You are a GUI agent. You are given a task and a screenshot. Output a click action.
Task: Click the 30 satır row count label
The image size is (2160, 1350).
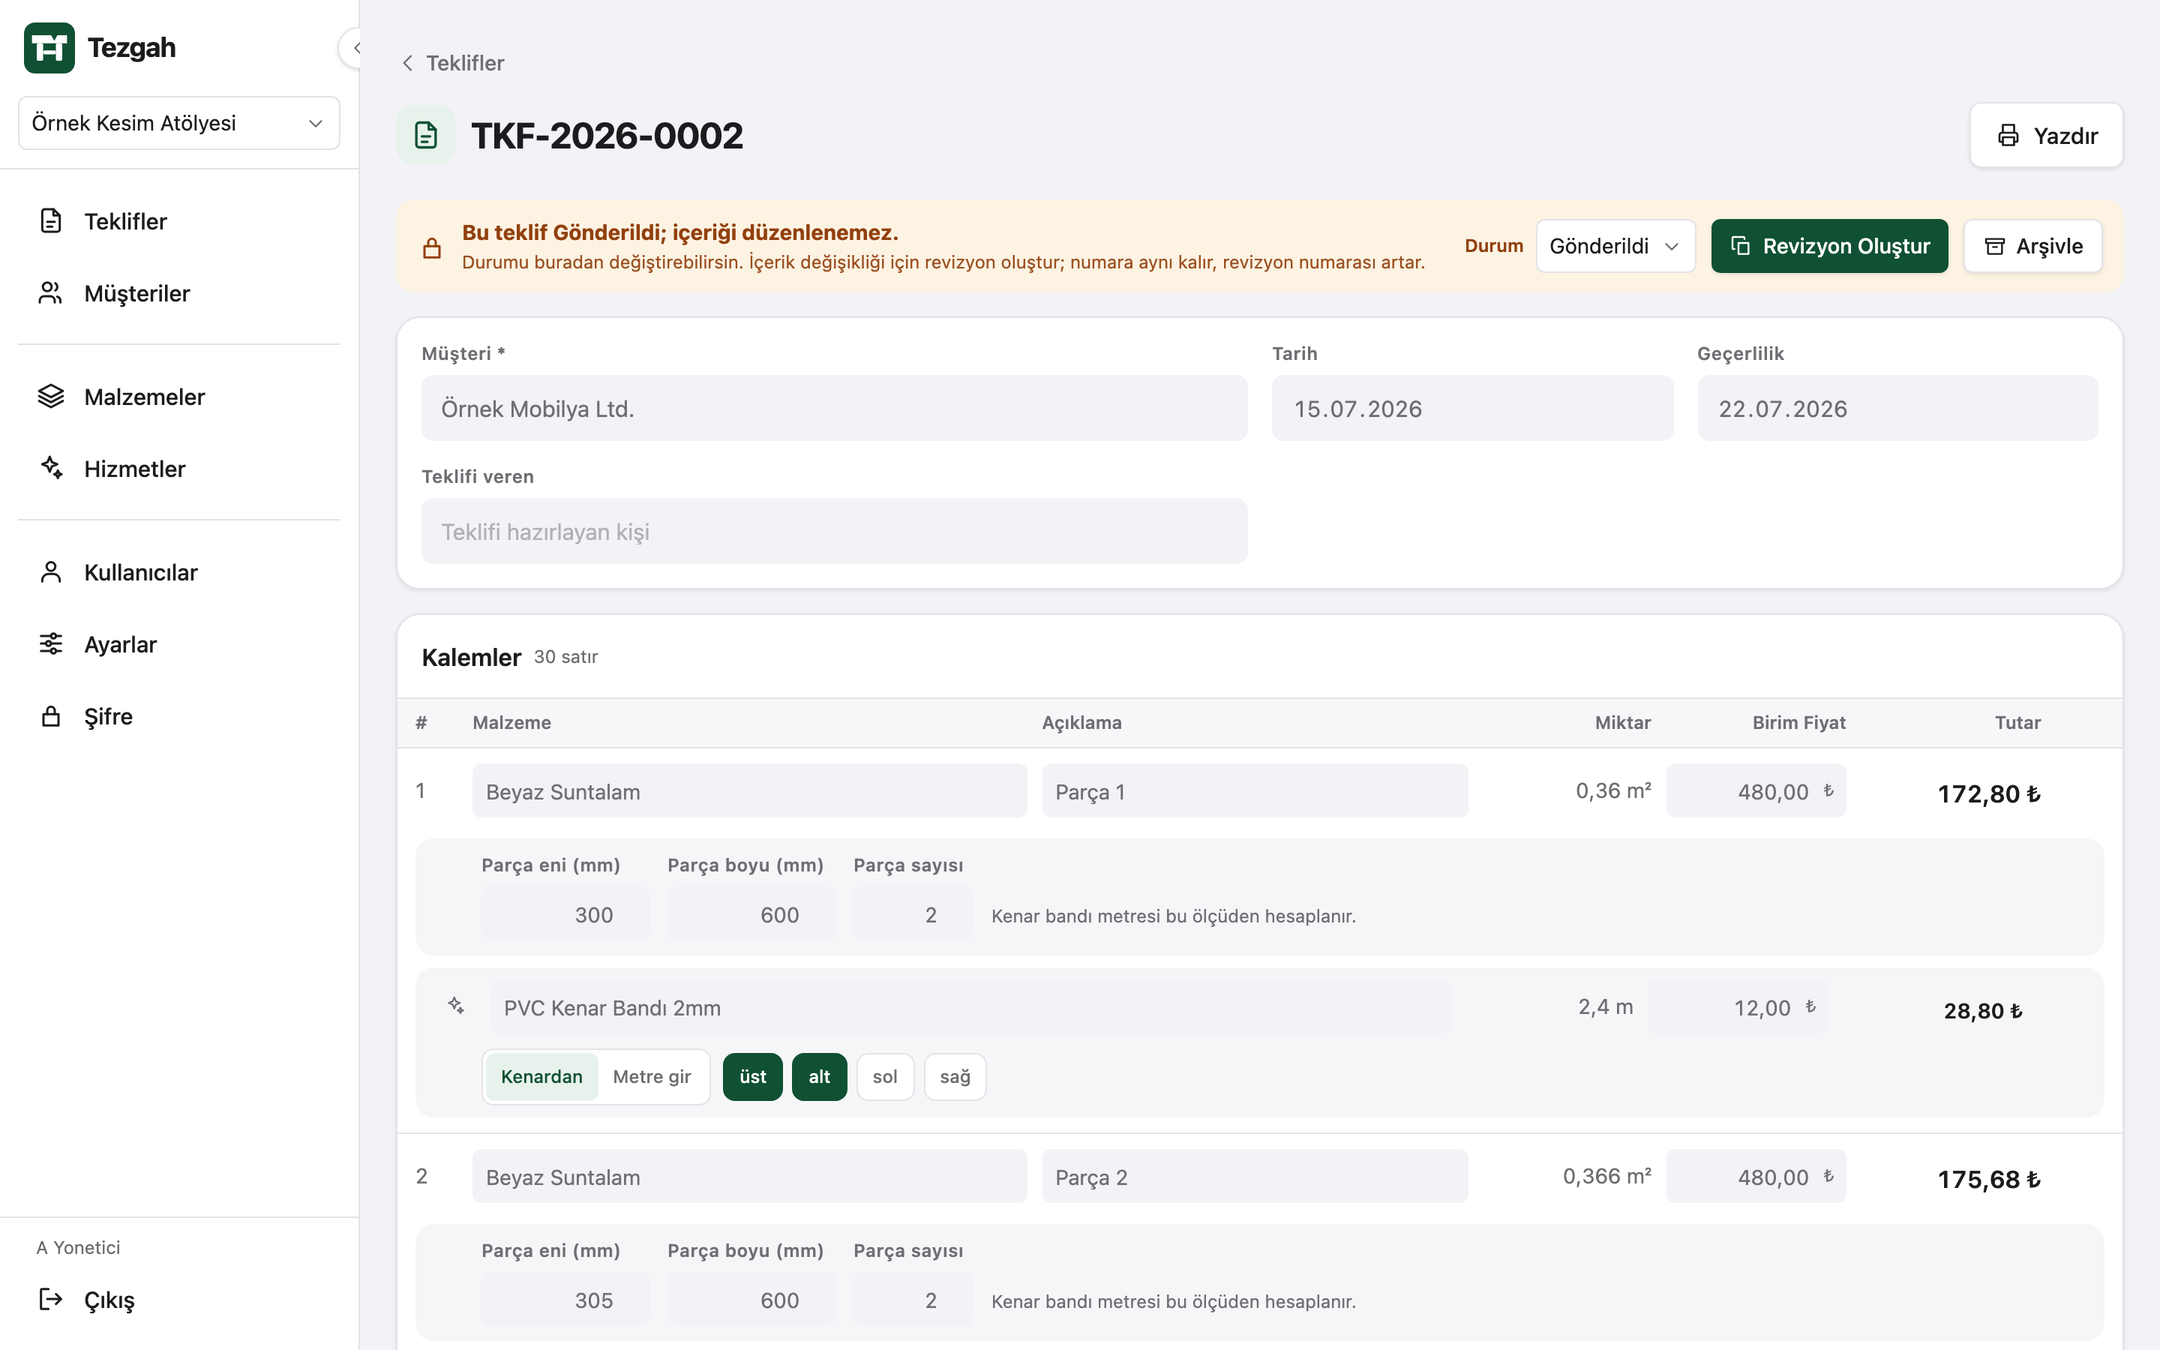[x=566, y=657]
